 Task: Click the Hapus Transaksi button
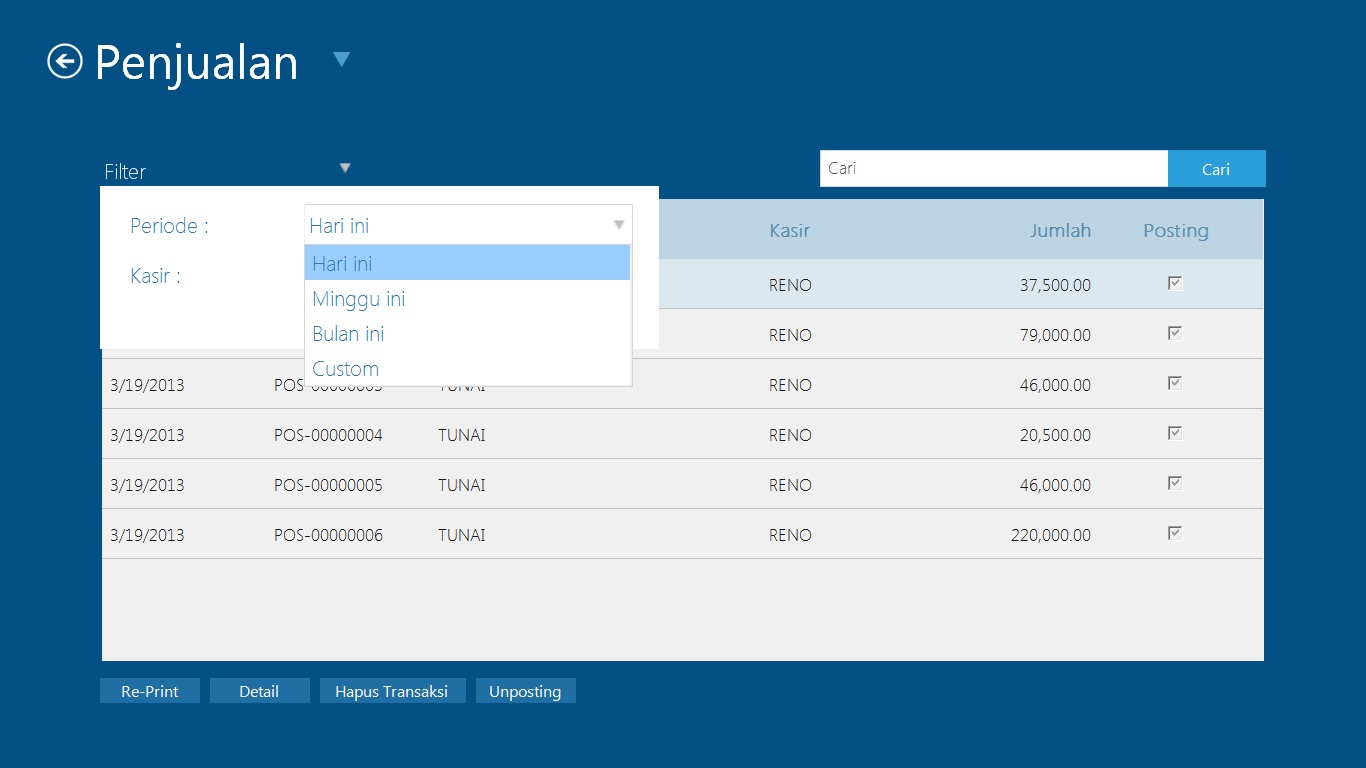tap(392, 691)
